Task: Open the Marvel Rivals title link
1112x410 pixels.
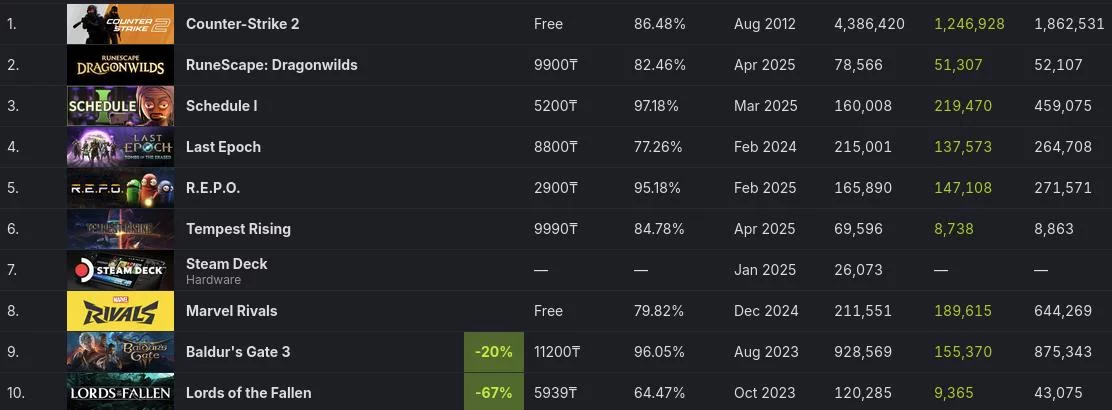Action: click(232, 311)
